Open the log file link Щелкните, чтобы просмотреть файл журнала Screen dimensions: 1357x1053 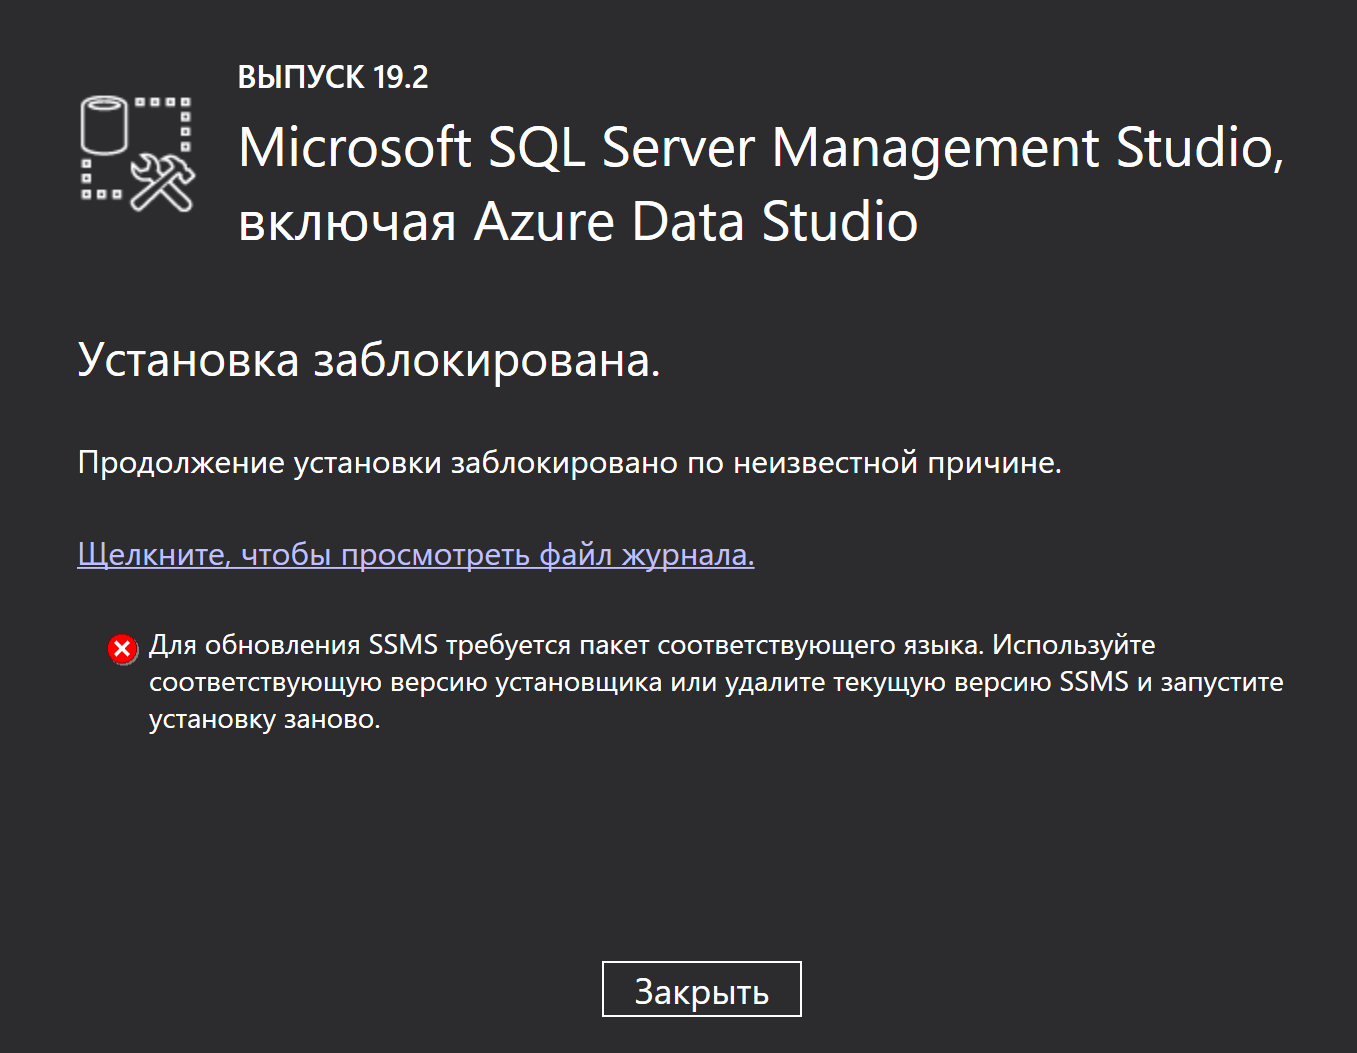tap(416, 554)
